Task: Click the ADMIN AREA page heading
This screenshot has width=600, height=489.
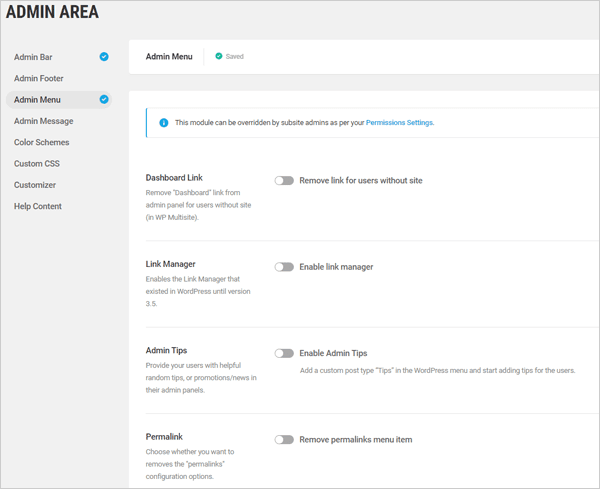Action: [x=52, y=14]
